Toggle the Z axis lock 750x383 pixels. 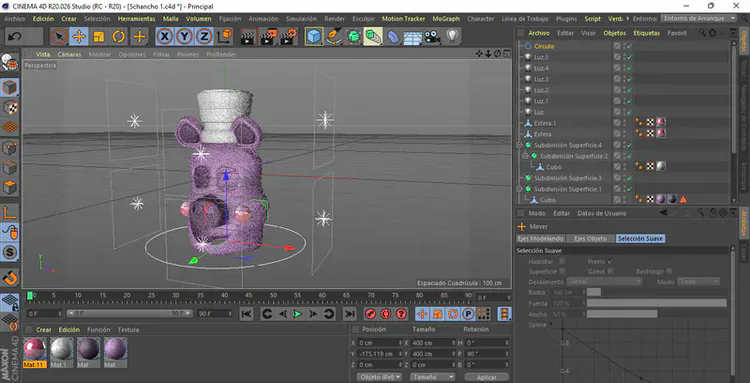pos(205,36)
